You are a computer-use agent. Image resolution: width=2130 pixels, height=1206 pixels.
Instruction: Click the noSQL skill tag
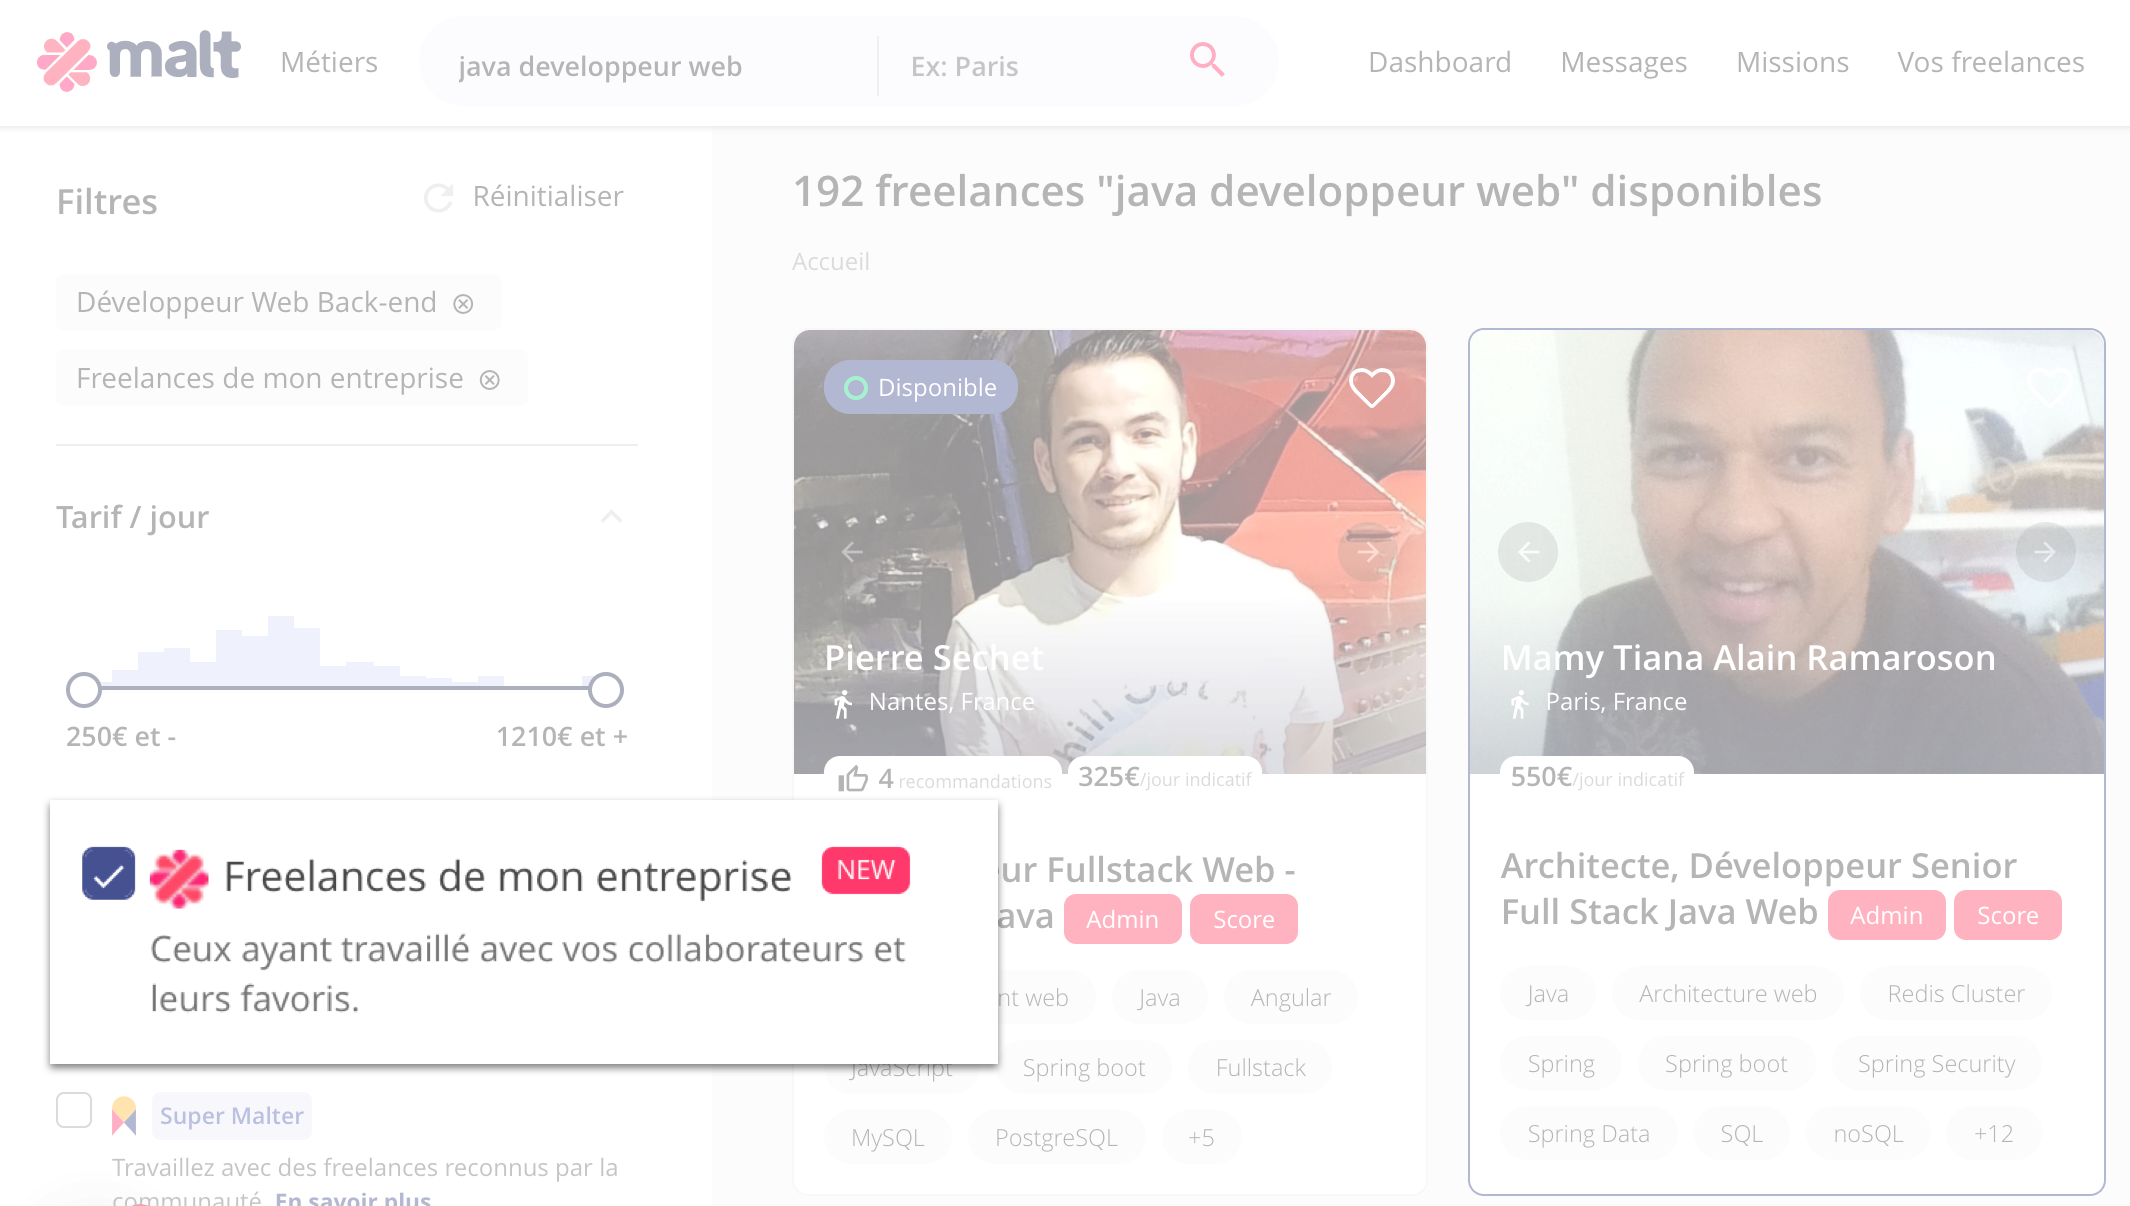(x=1867, y=1133)
